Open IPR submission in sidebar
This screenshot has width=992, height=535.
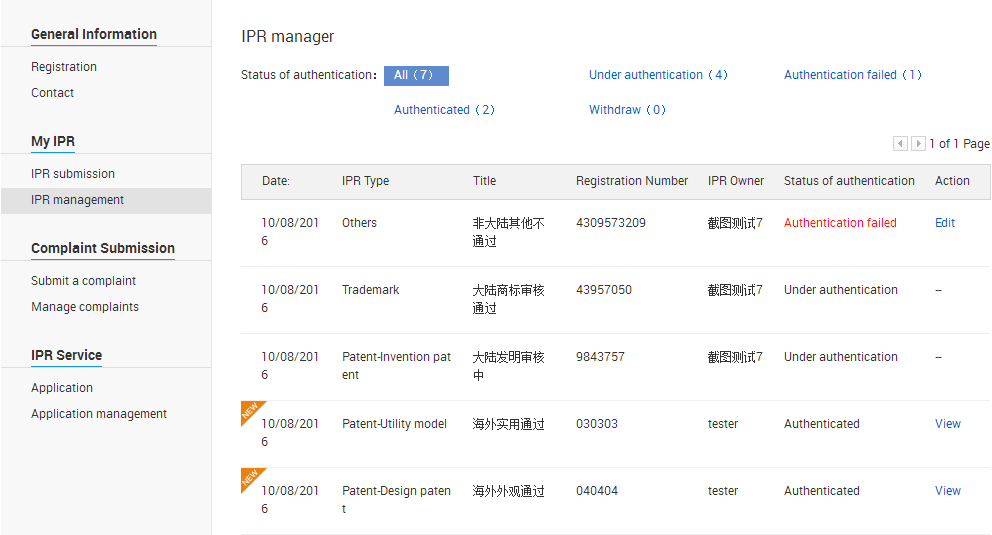(x=73, y=173)
